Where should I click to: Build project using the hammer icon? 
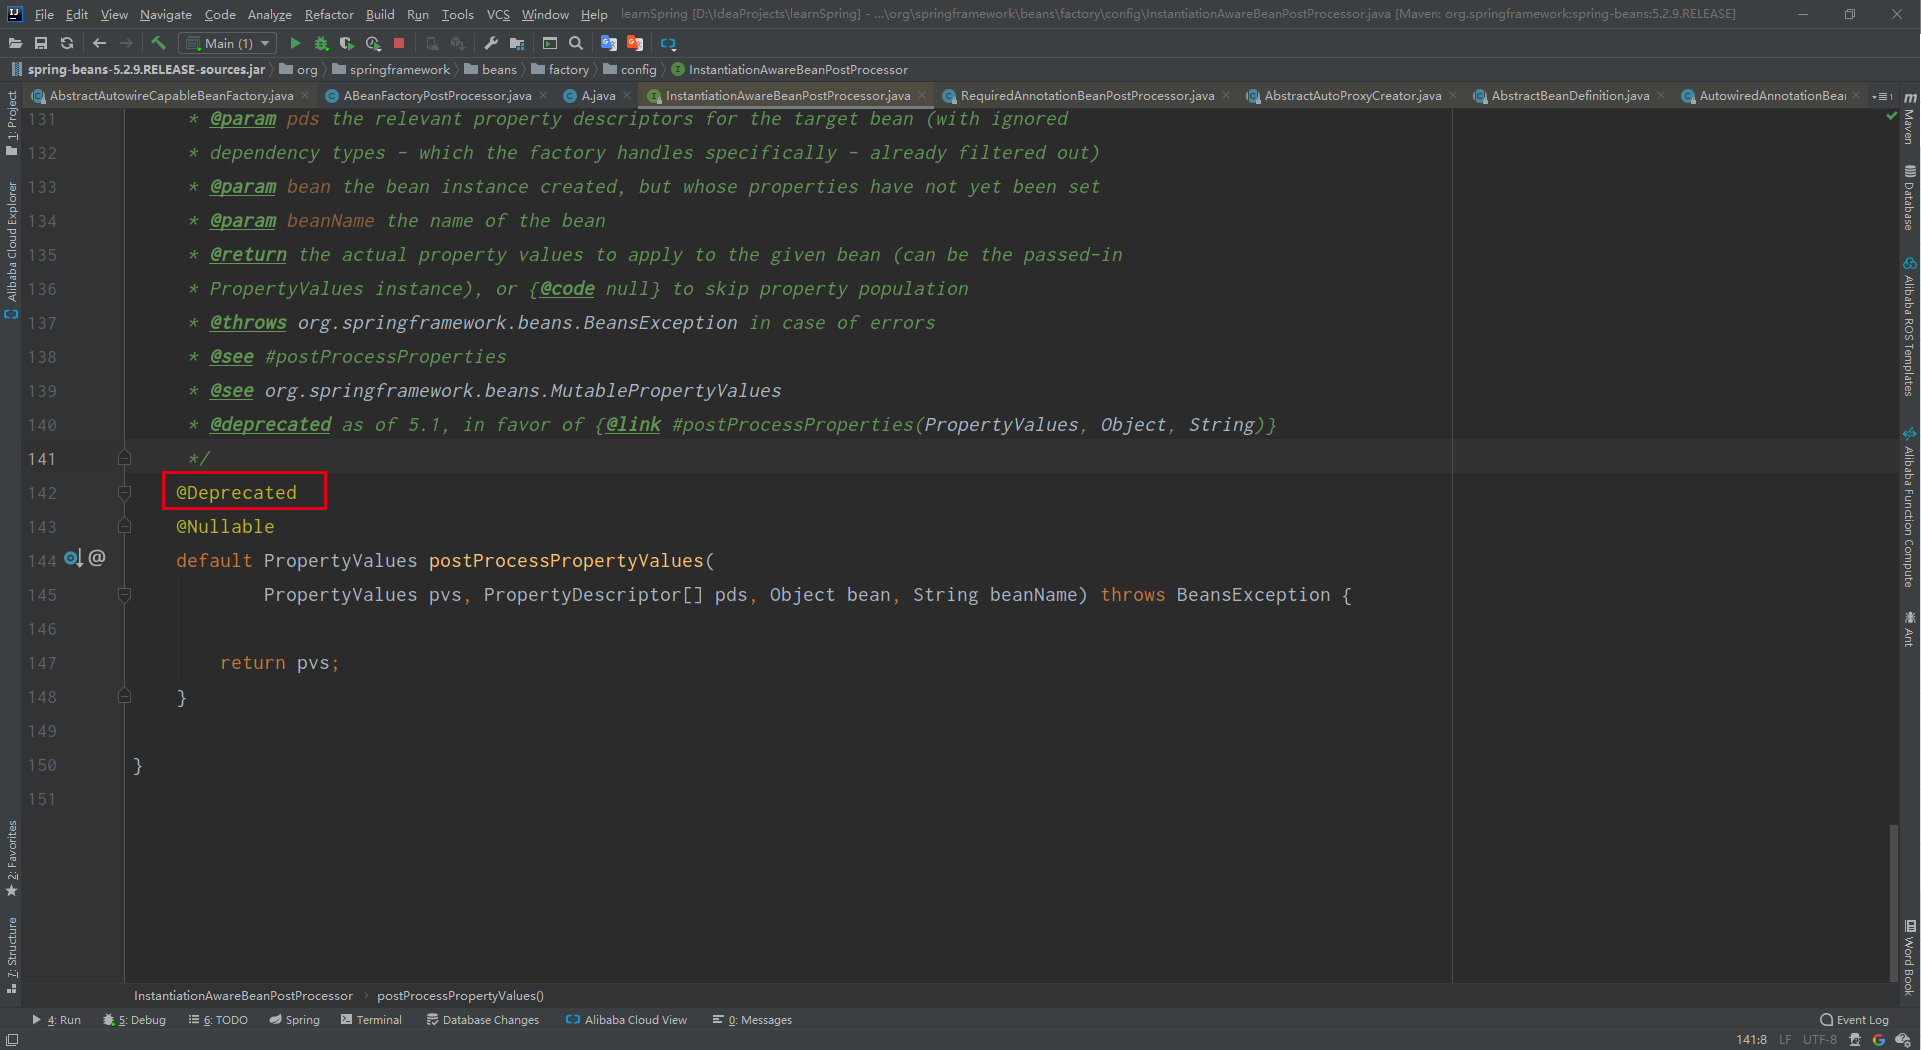coord(158,43)
